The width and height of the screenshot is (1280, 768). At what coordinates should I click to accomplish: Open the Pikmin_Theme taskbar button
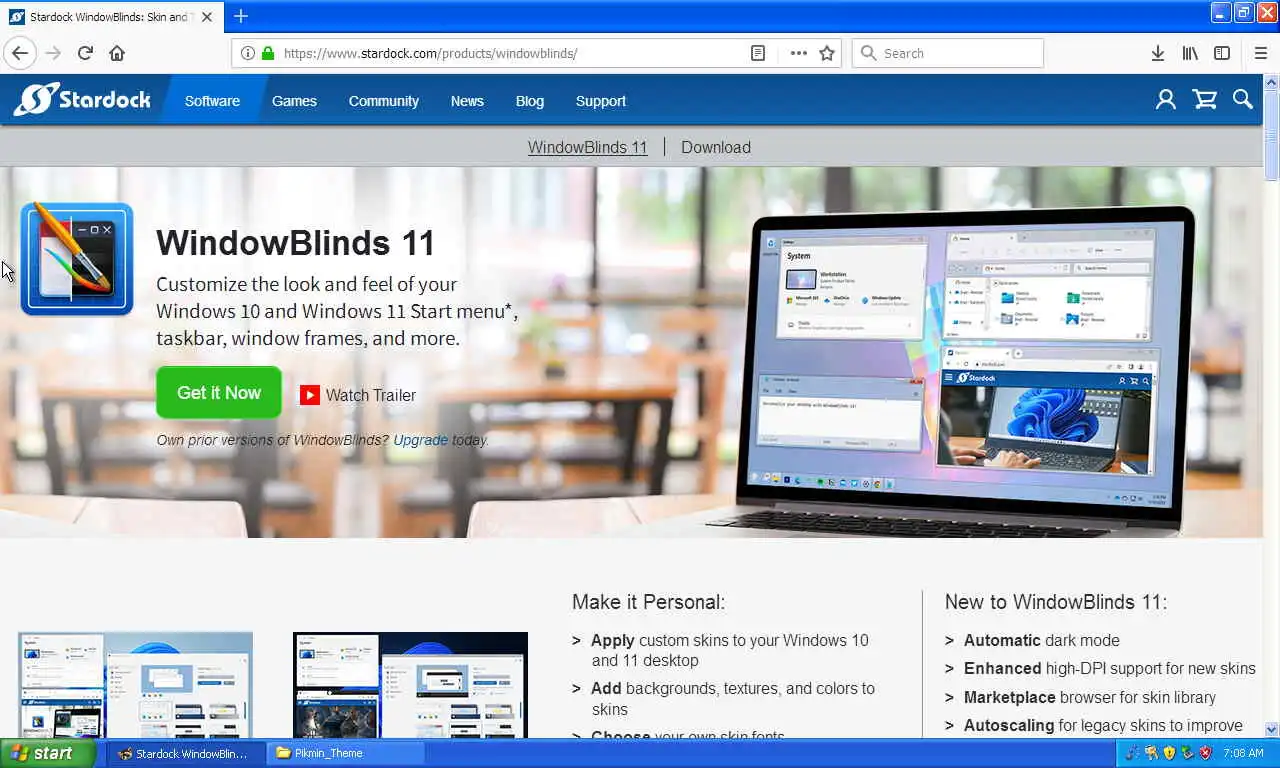click(346, 753)
